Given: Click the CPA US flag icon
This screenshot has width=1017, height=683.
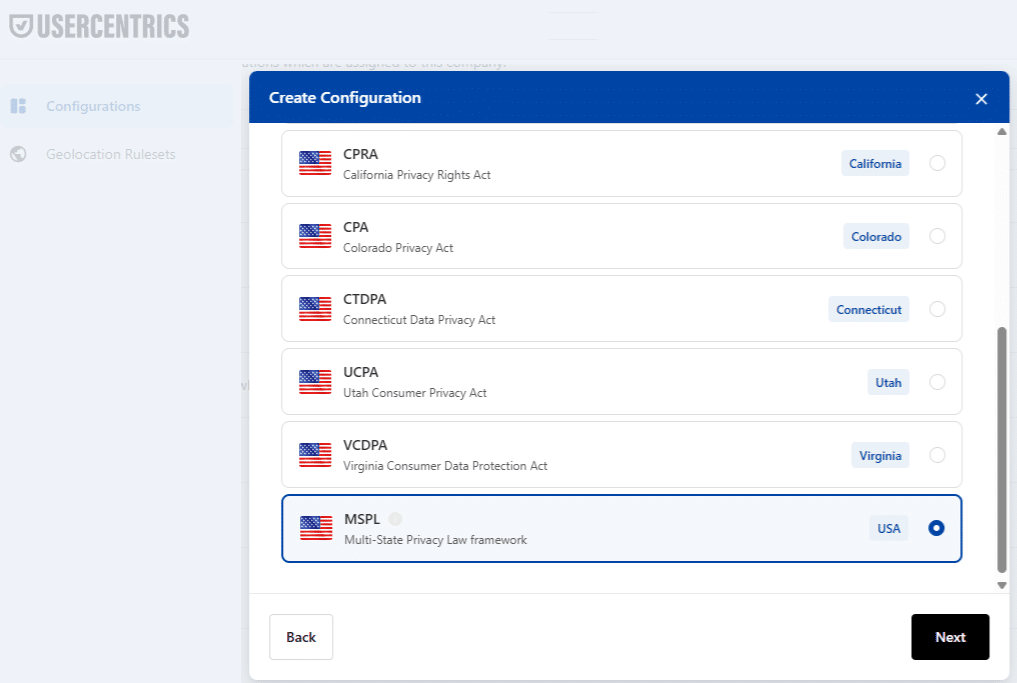Looking at the screenshot, I should click(315, 236).
